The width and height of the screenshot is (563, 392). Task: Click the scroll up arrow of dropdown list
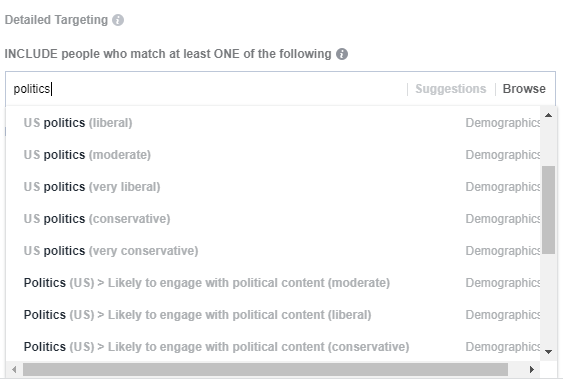pos(548,115)
